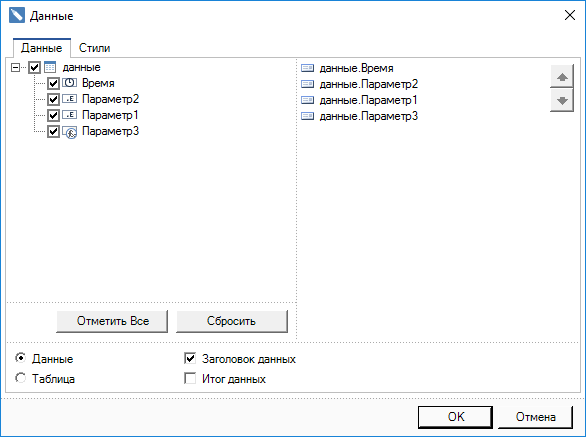Click the Параметр2 numeric field icon
This screenshot has width=586, height=437.
click(x=70, y=99)
